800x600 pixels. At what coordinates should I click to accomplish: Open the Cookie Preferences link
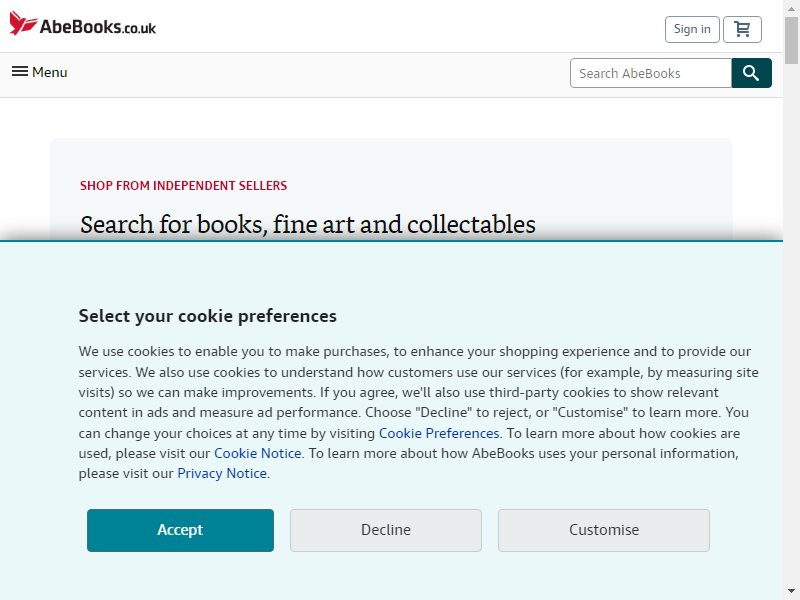coord(439,433)
